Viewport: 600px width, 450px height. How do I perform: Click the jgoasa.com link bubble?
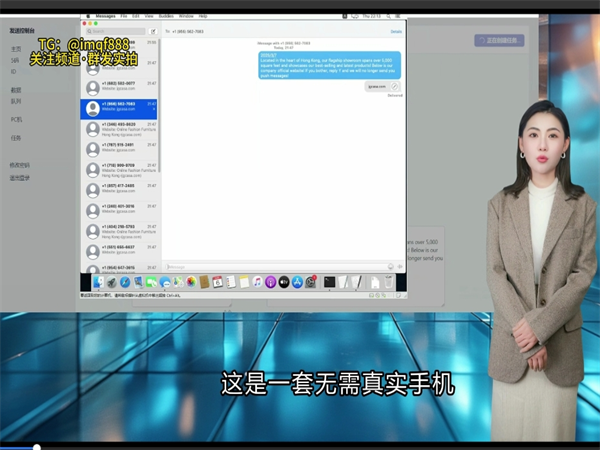point(376,87)
